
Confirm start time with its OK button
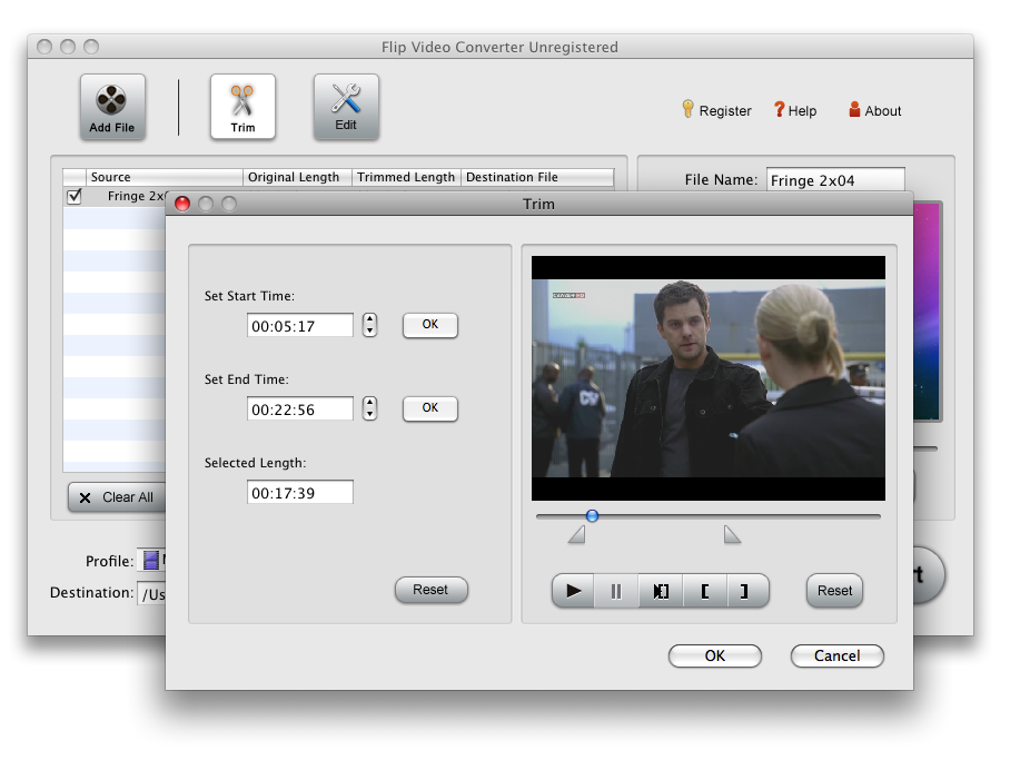pos(430,325)
